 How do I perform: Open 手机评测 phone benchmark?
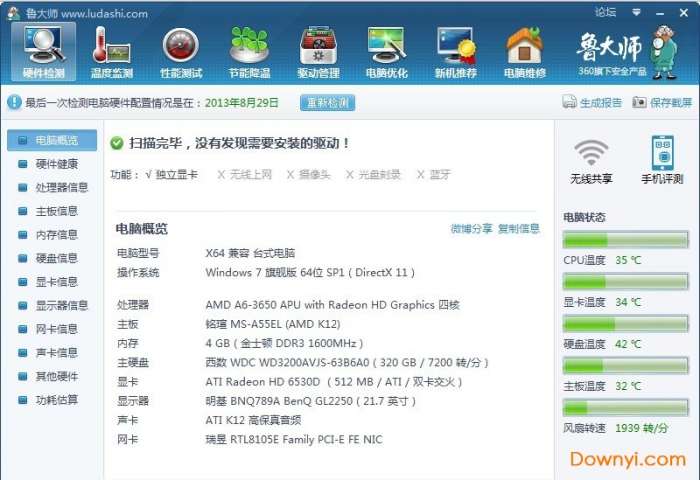pyautogui.click(x=662, y=160)
